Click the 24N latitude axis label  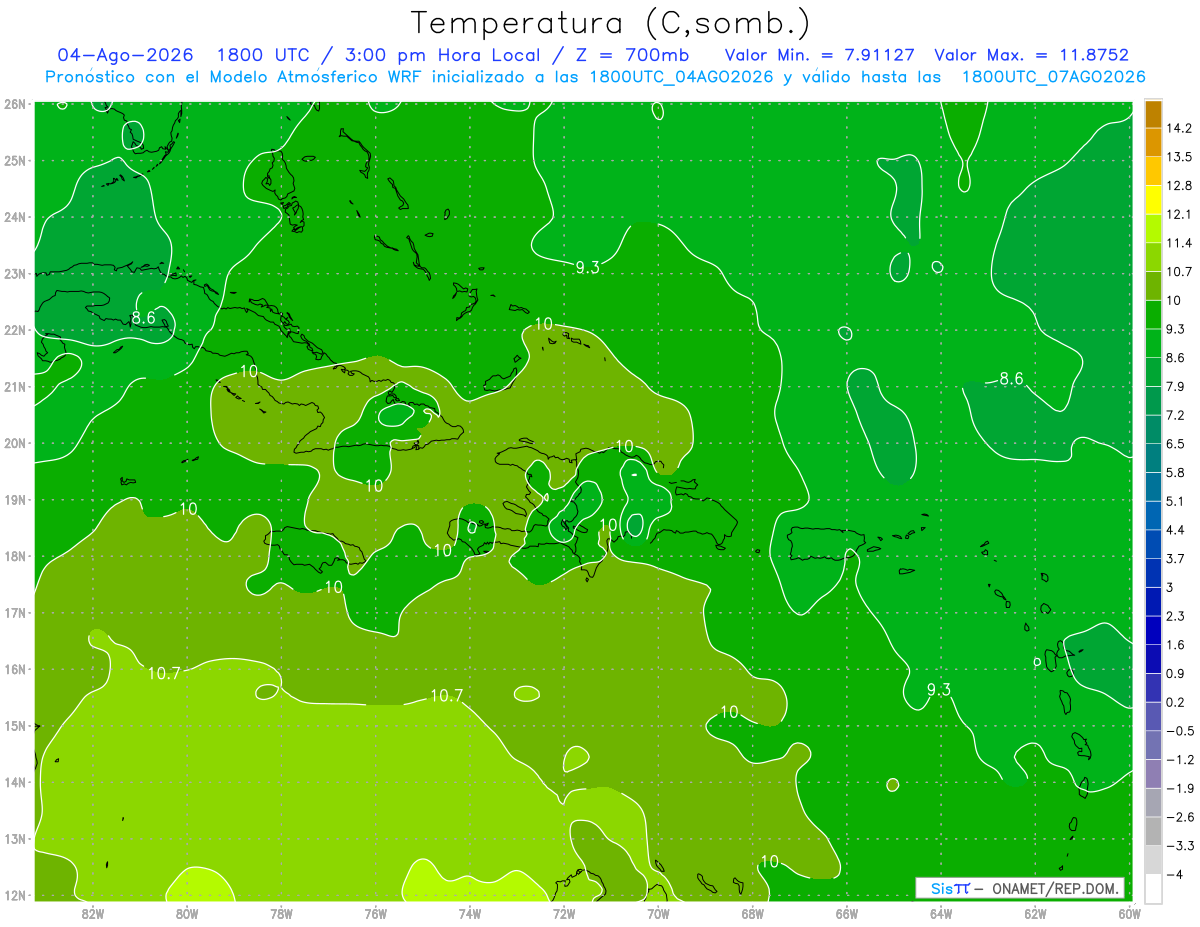point(14,217)
